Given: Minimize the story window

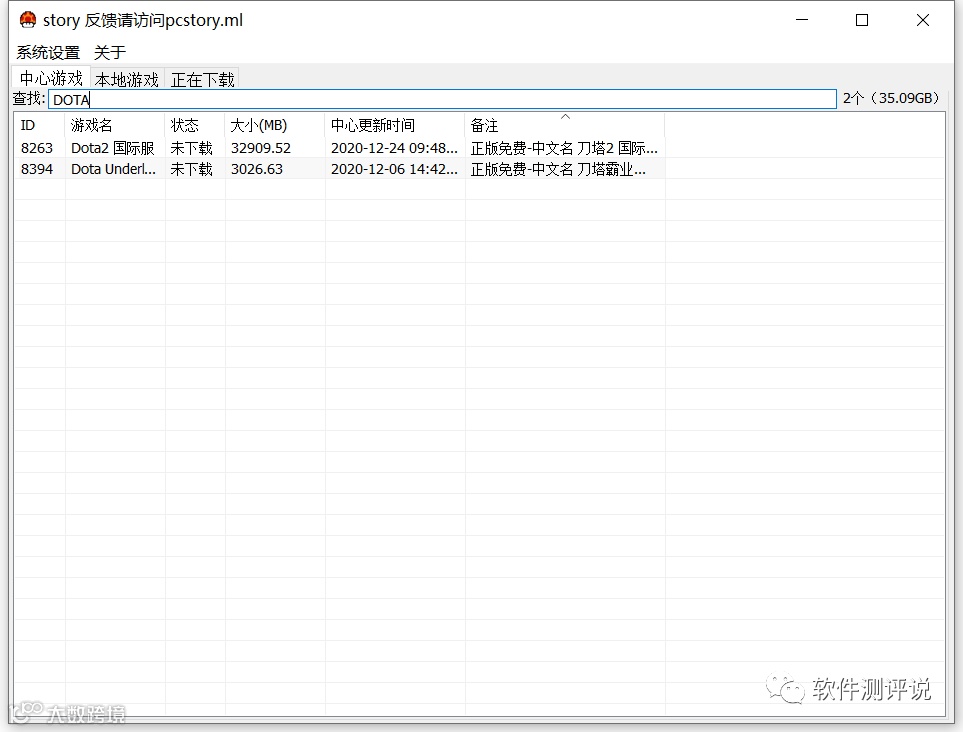Looking at the screenshot, I should [x=802, y=20].
